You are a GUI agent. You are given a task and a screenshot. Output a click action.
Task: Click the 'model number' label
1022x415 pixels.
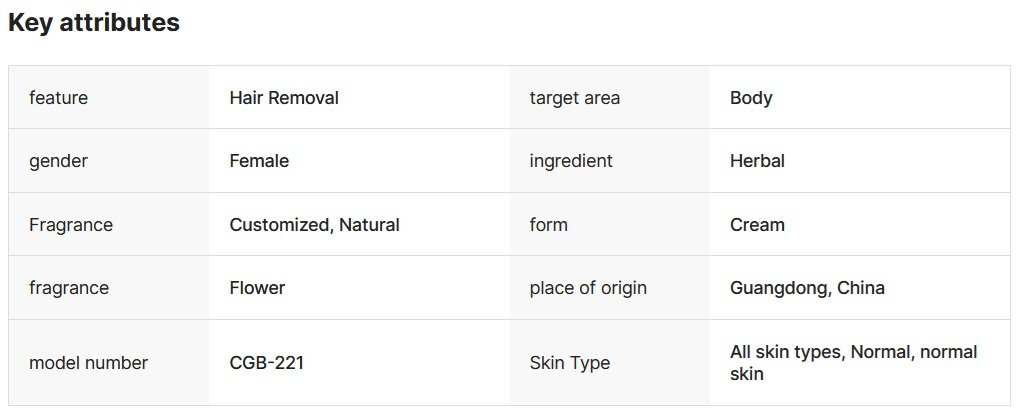point(88,363)
